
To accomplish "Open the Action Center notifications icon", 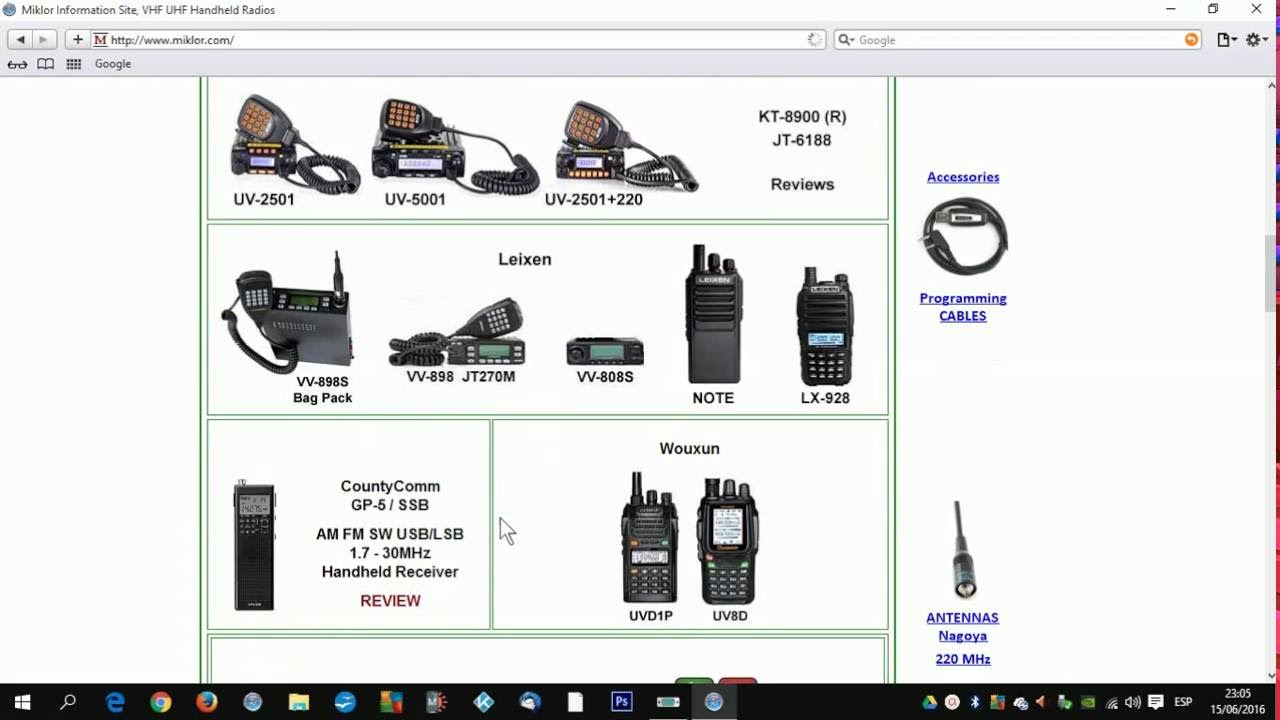I will click(x=1156, y=702).
